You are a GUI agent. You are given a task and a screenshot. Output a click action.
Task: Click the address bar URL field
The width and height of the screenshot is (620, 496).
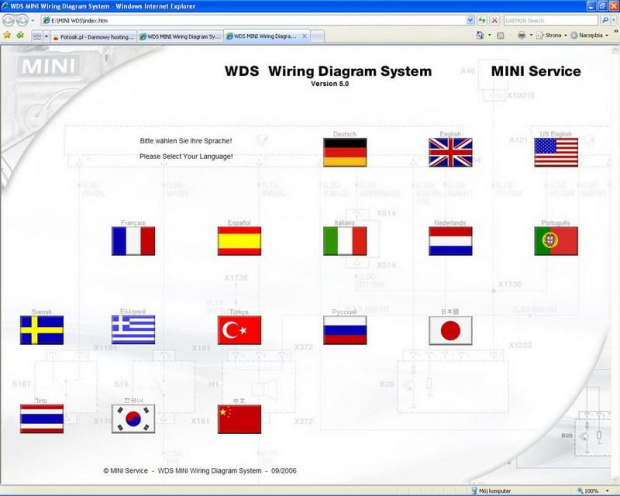point(253,20)
